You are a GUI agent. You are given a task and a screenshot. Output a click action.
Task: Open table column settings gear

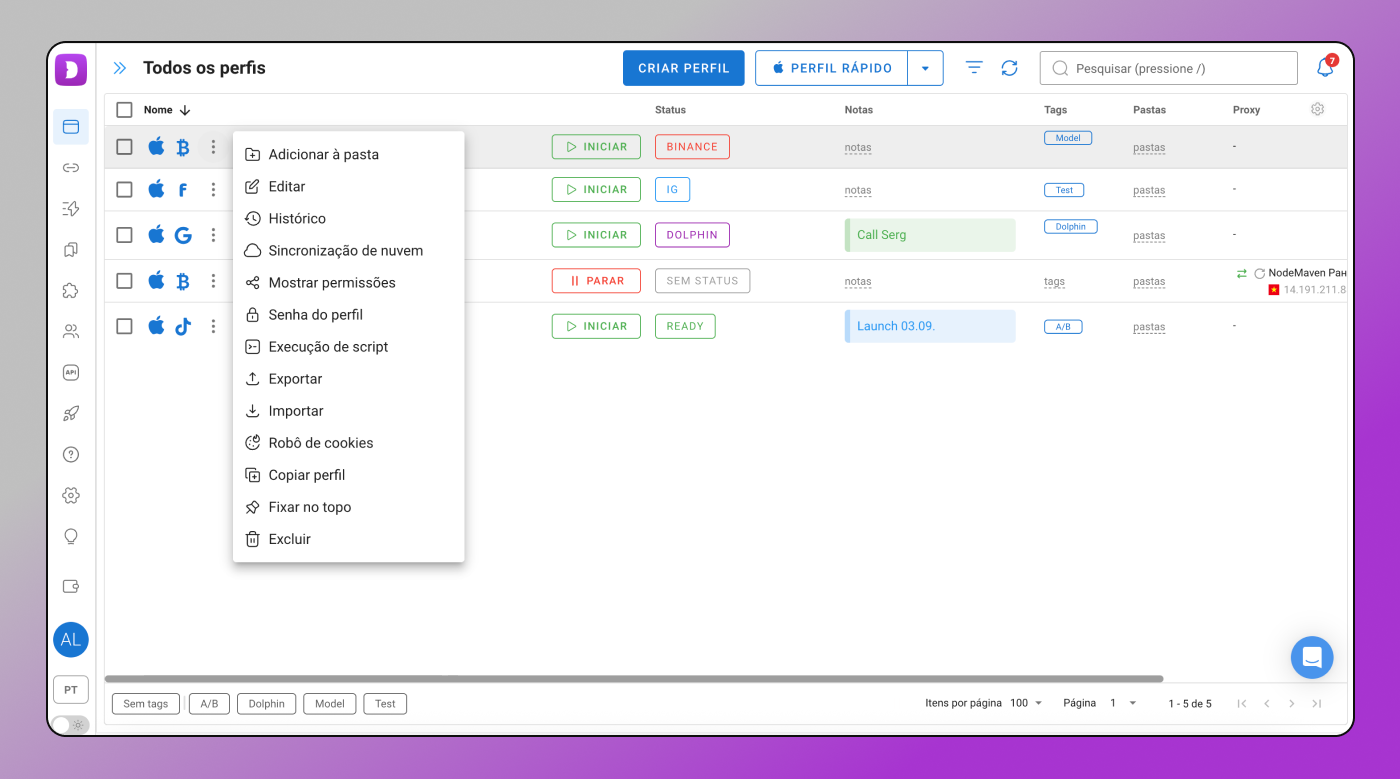[x=1318, y=109]
